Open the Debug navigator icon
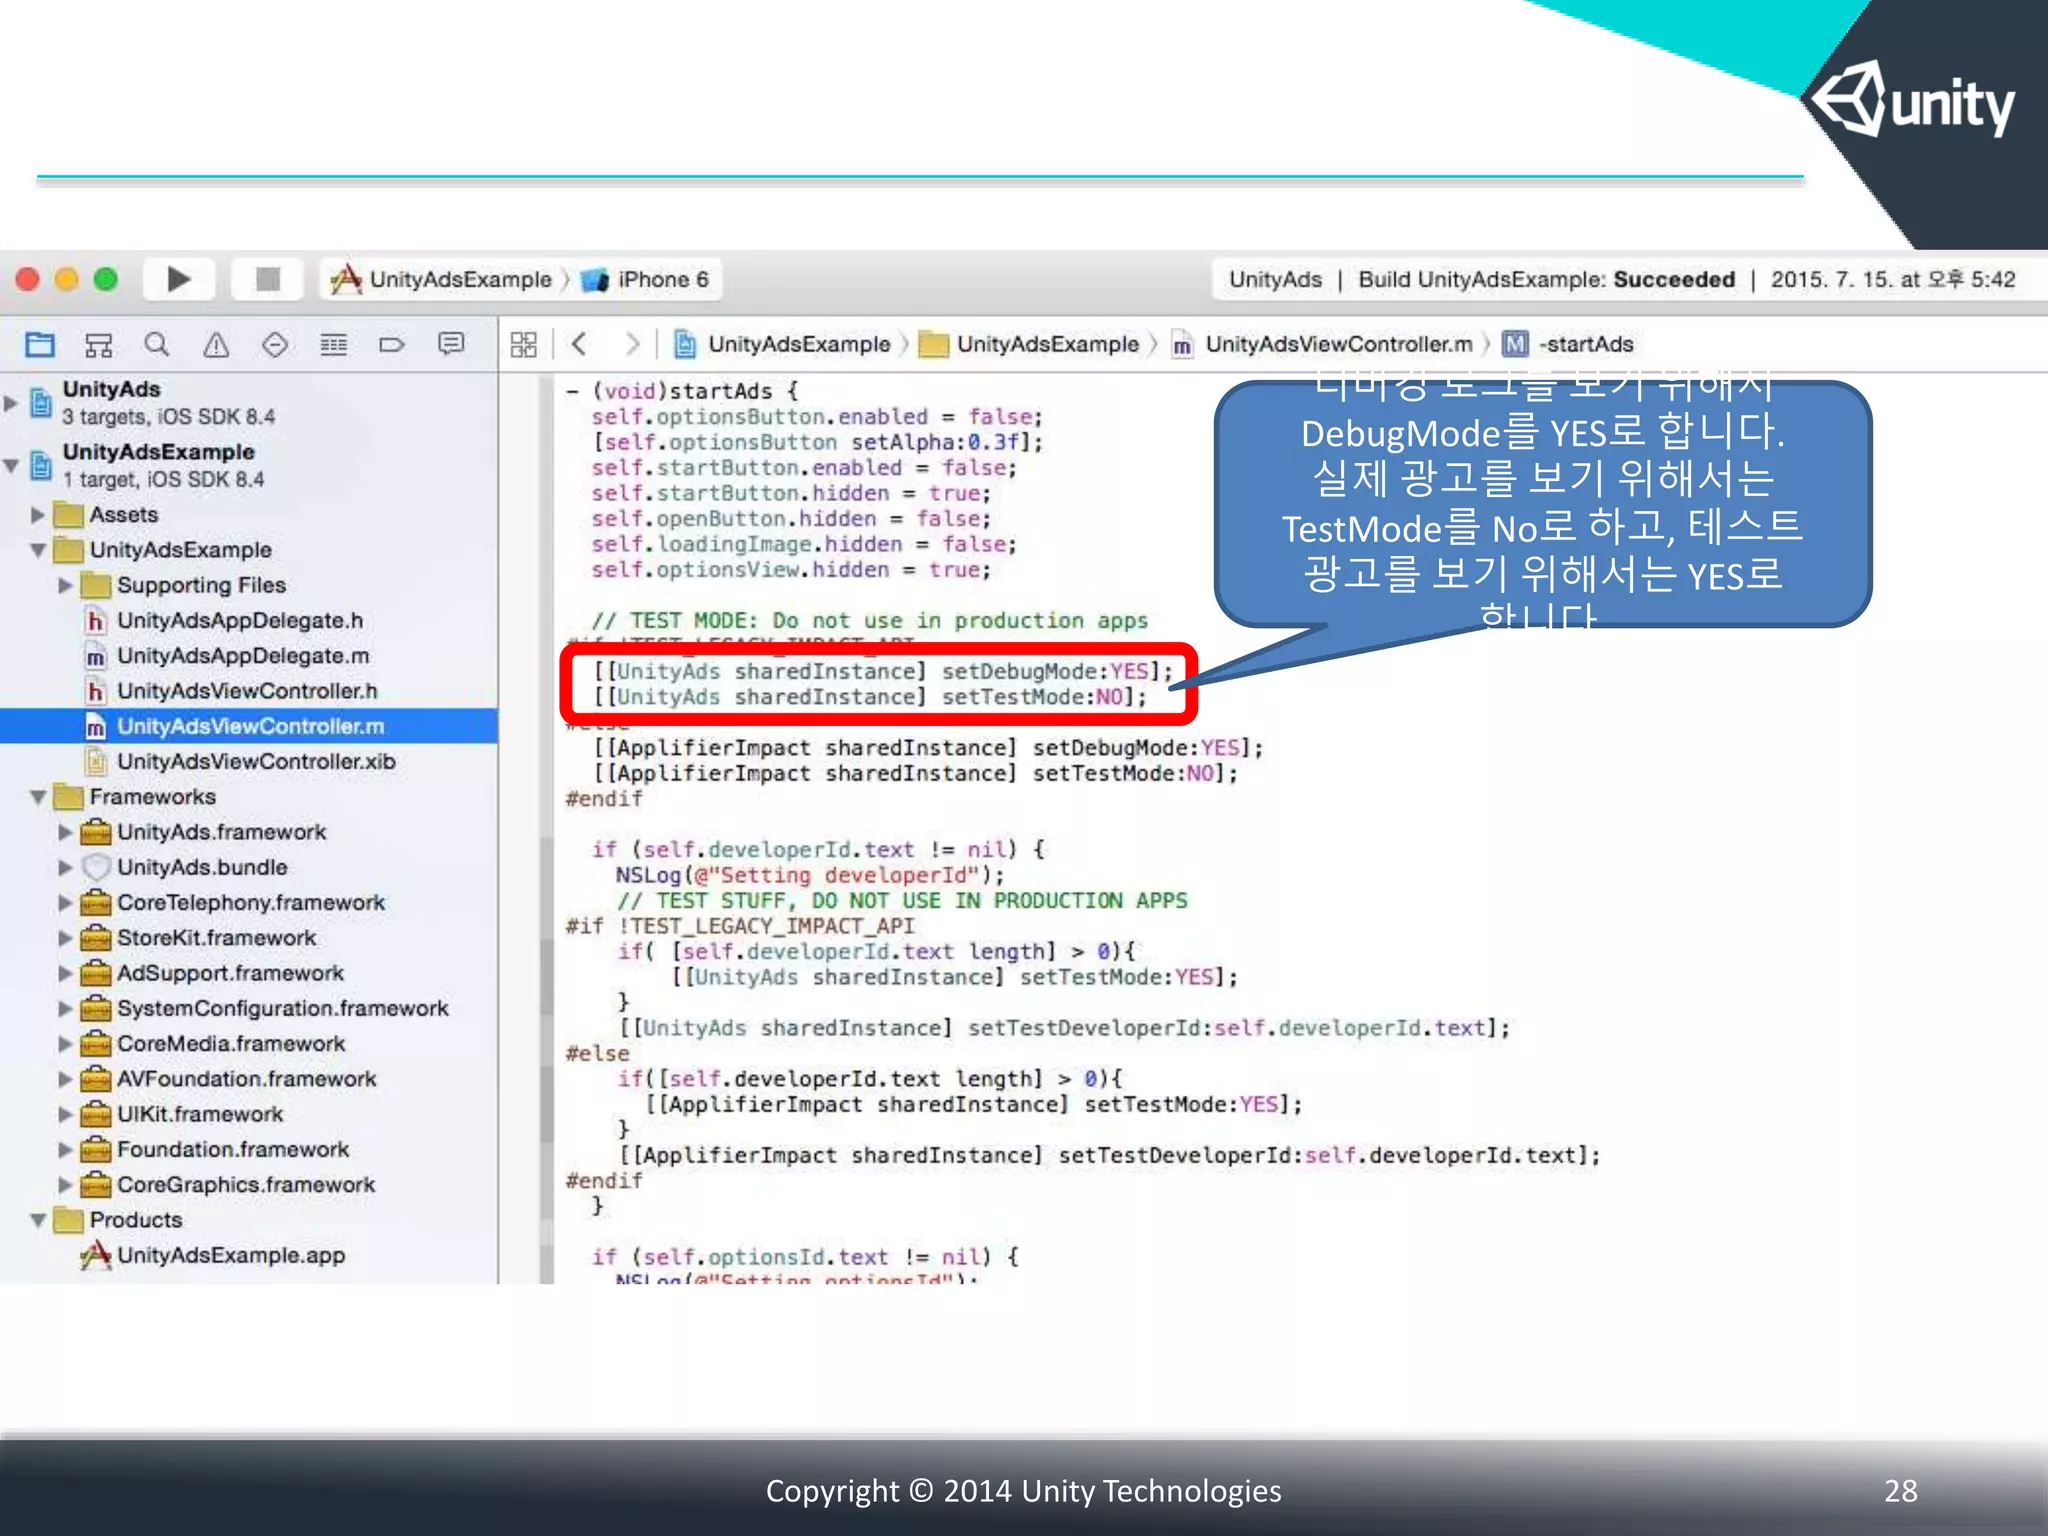The height and width of the screenshot is (1536, 2048). 333,345
